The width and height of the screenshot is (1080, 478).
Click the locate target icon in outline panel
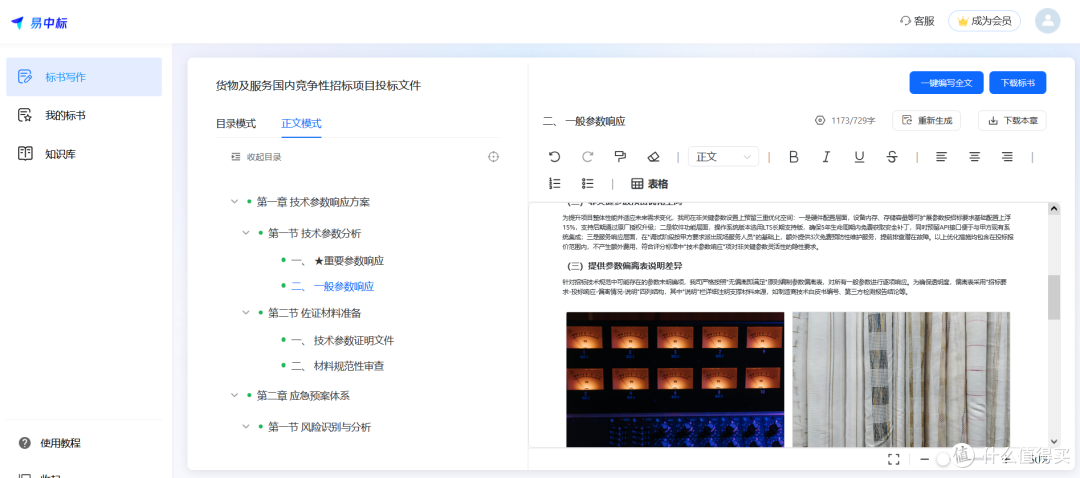click(493, 157)
